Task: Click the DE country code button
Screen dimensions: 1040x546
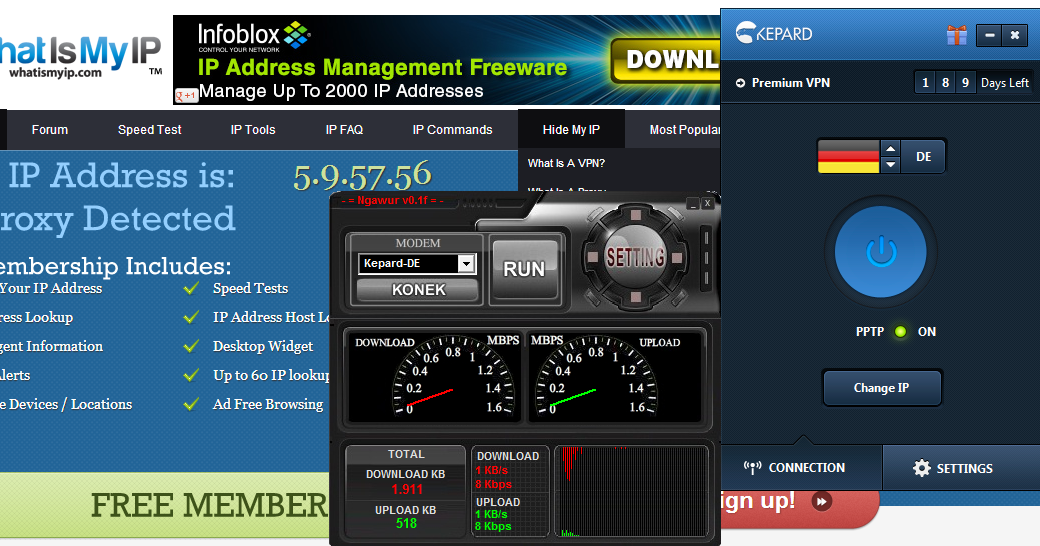Action: (923, 157)
